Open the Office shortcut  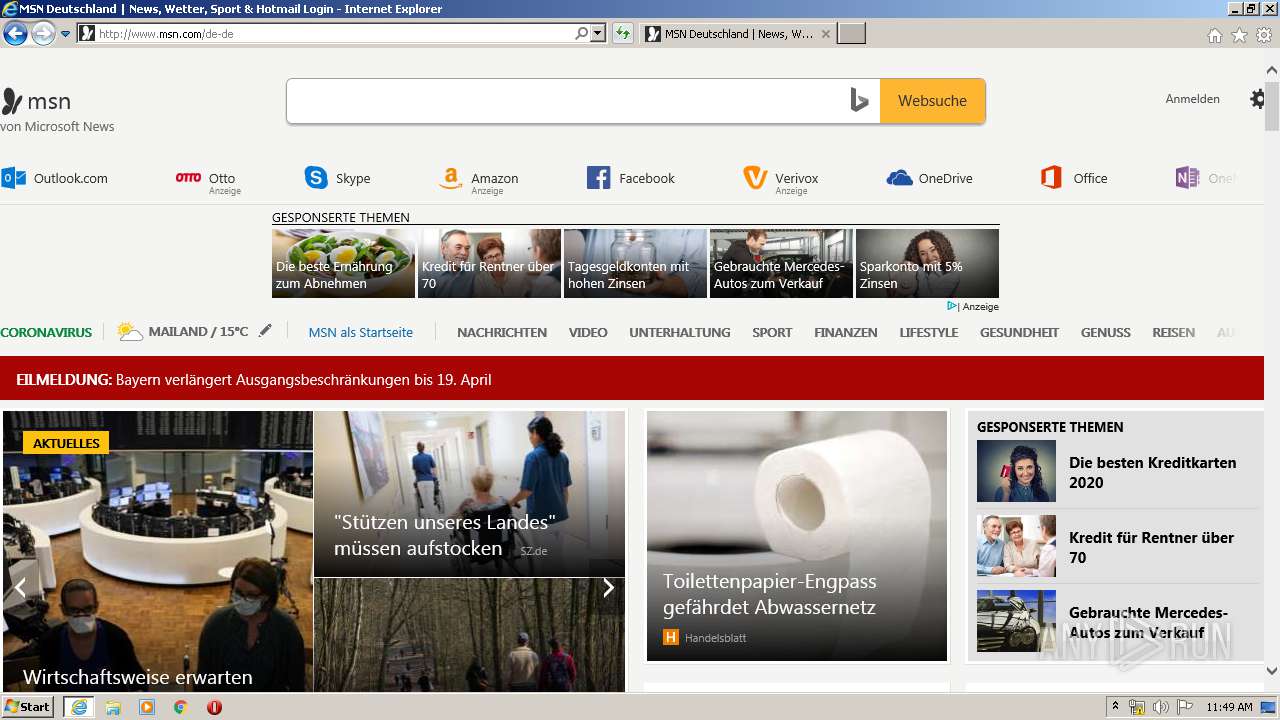pyautogui.click(x=1074, y=178)
